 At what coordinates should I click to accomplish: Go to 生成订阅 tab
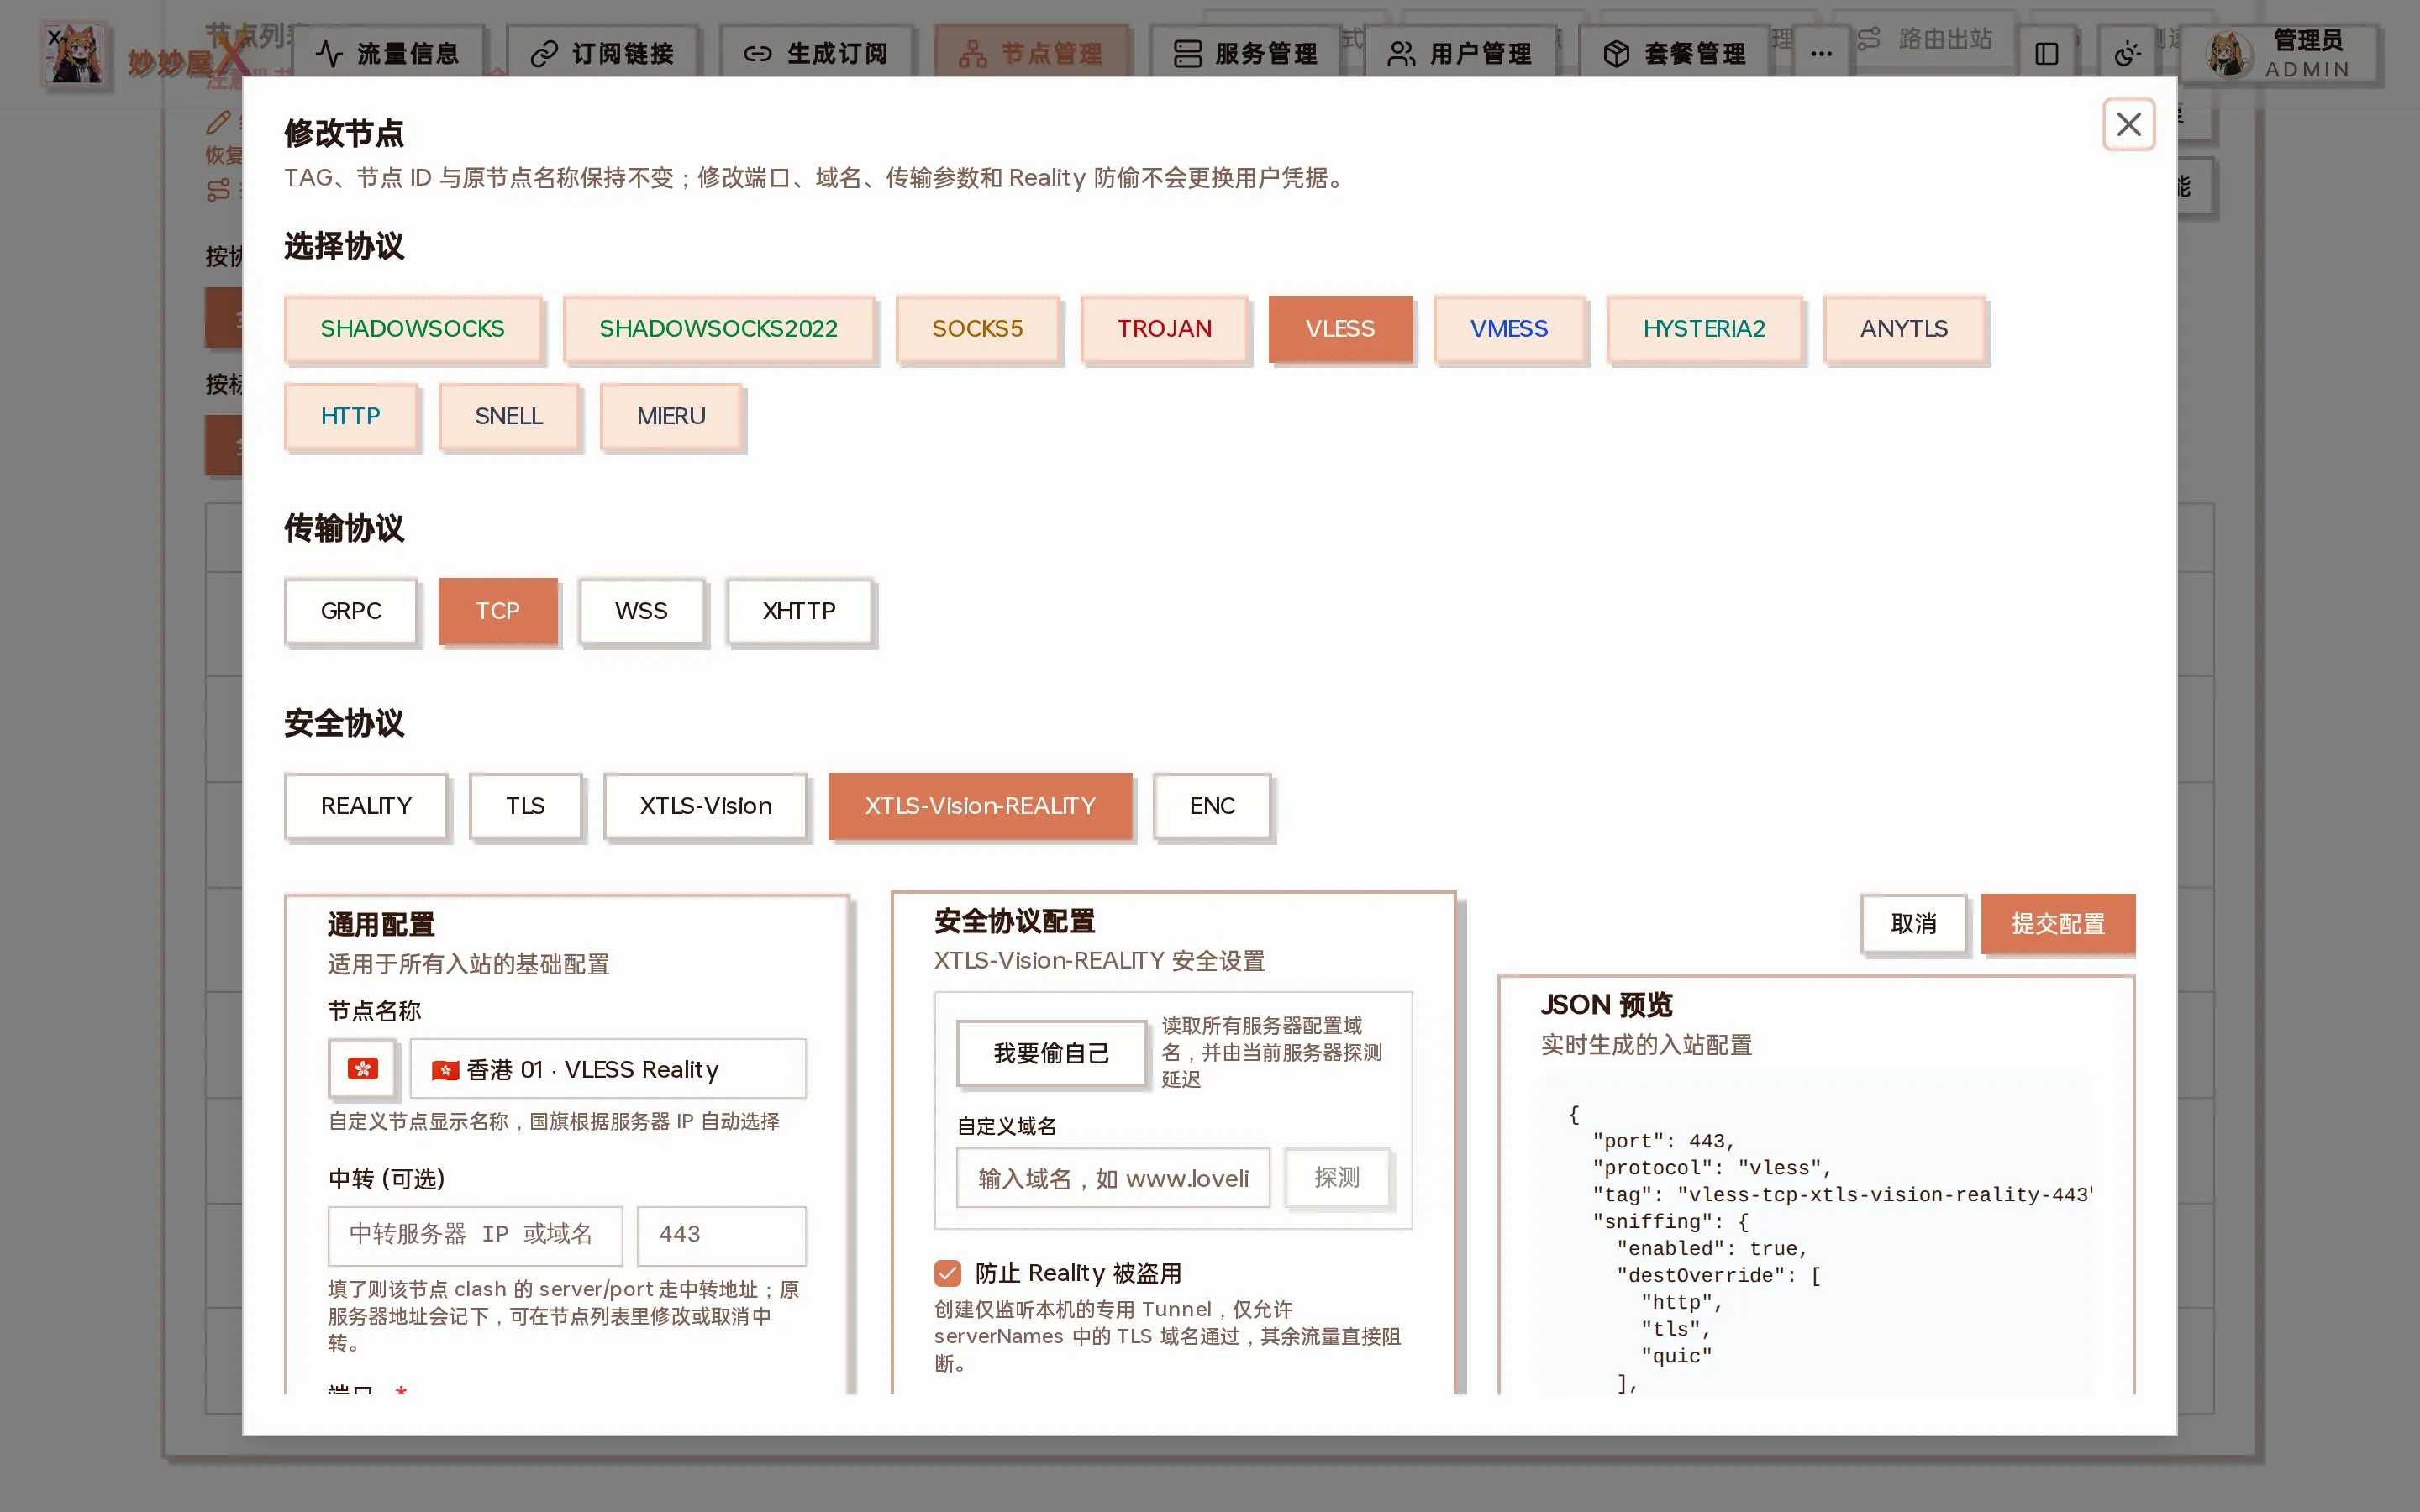coord(817,53)
